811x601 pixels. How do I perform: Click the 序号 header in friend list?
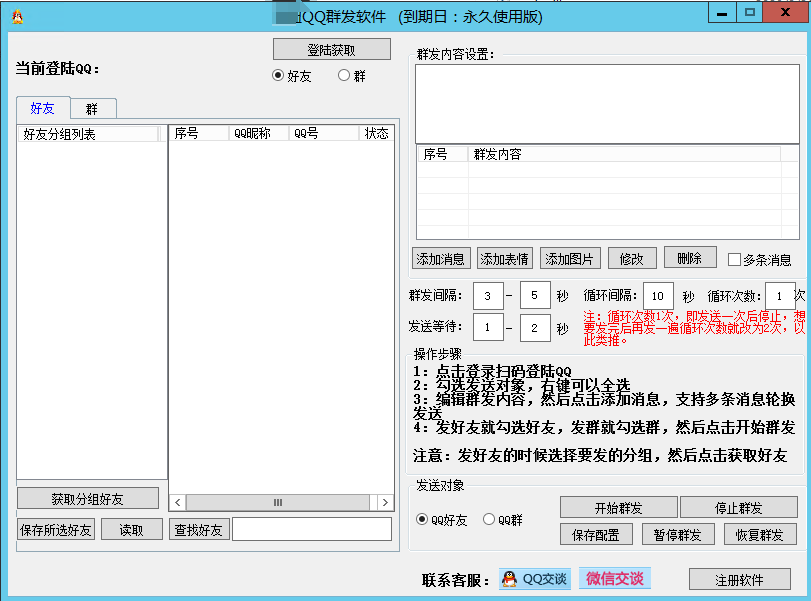(x=199, y=133)
